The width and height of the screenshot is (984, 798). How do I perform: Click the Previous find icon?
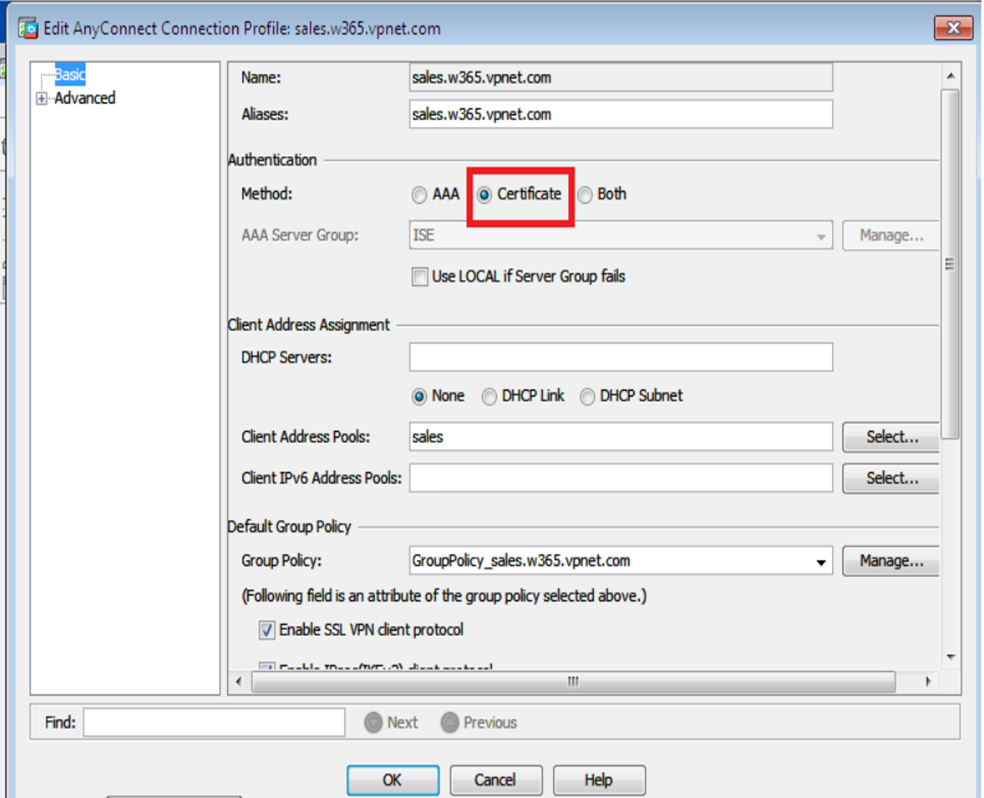coord(450,723)
